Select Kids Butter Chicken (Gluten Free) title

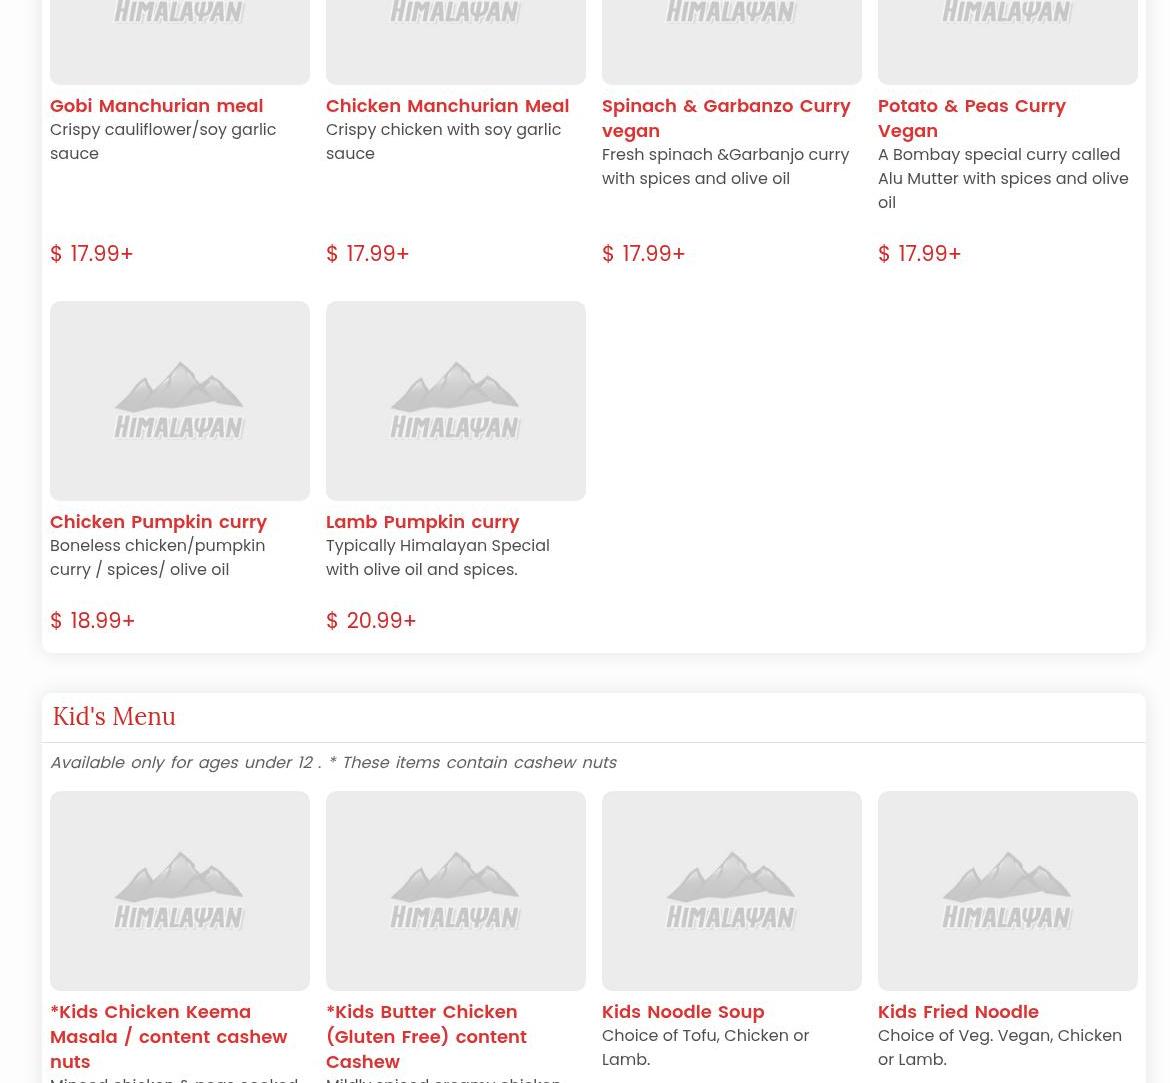click(x=426, y=1036)
